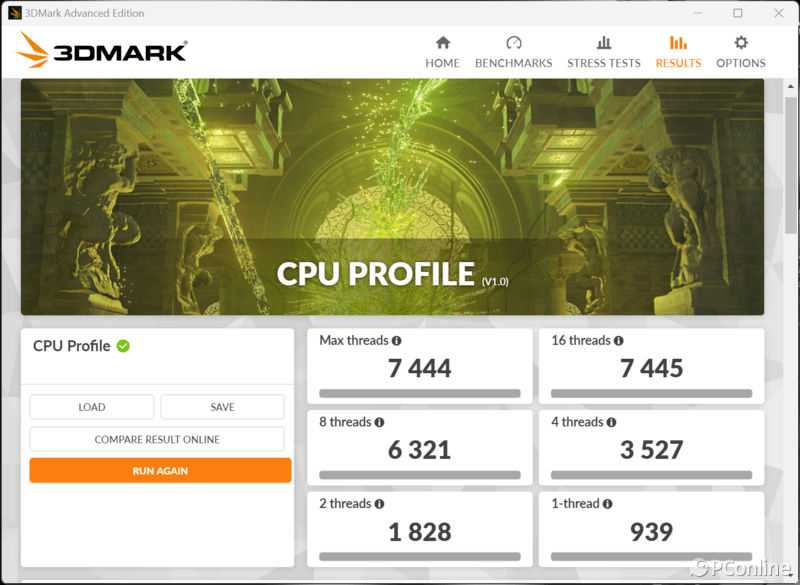
Task: Click the 4 threads info icon
Action: click(611, 422)
